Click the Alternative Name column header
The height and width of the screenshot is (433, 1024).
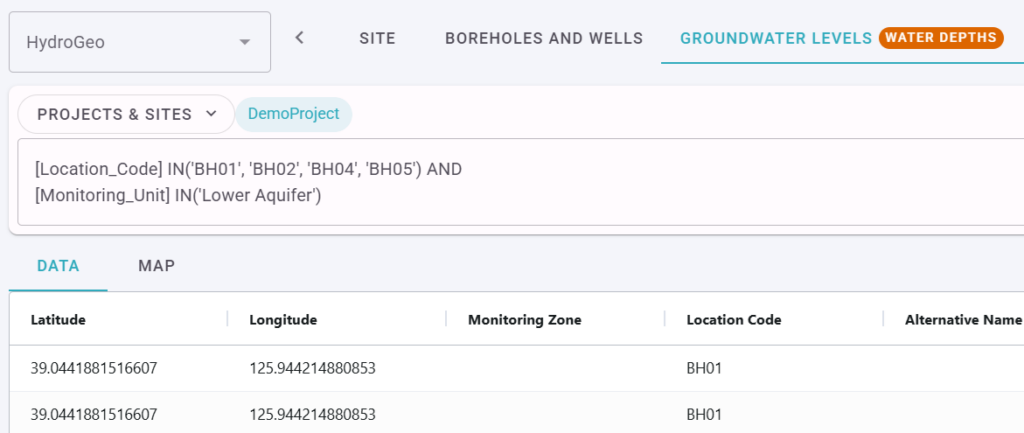point(962,320)
